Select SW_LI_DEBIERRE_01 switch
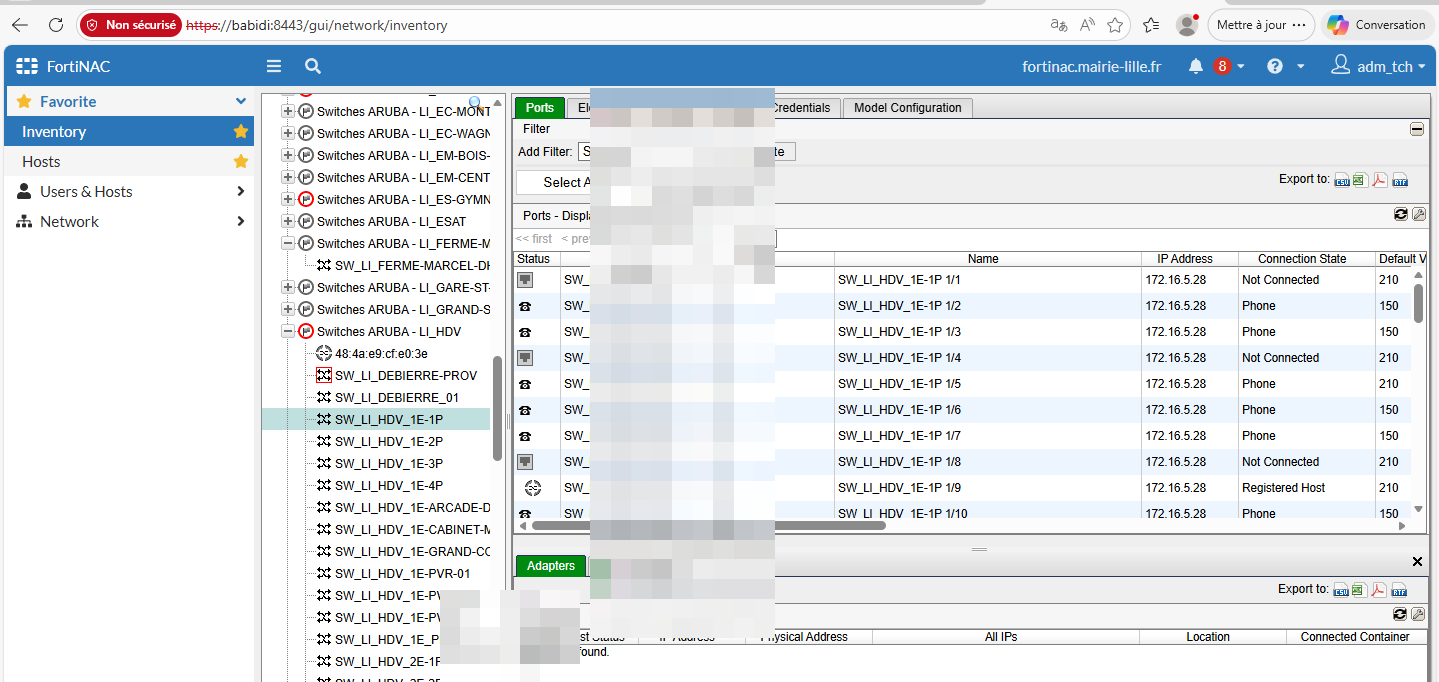The image size is (1439, 682). pyautogui.click(x=397, y=397)
